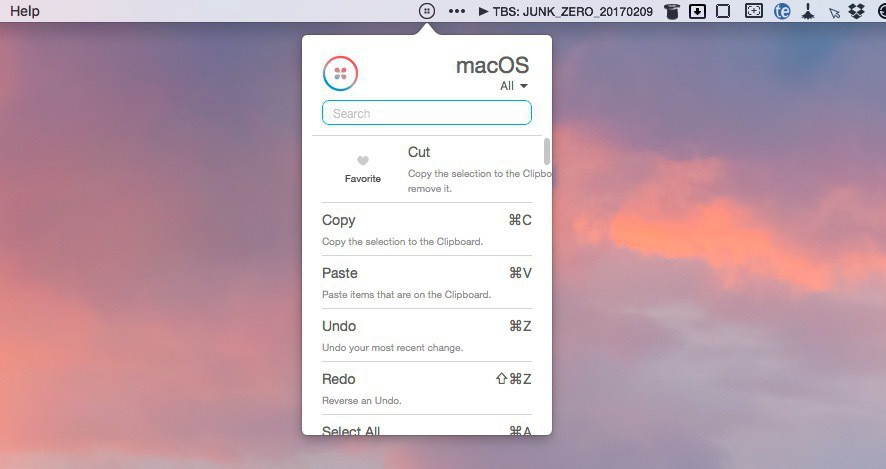The image size is (886, 469).
Task: Click the ⌘V shortcut label
Action: (x=520, y=273)
